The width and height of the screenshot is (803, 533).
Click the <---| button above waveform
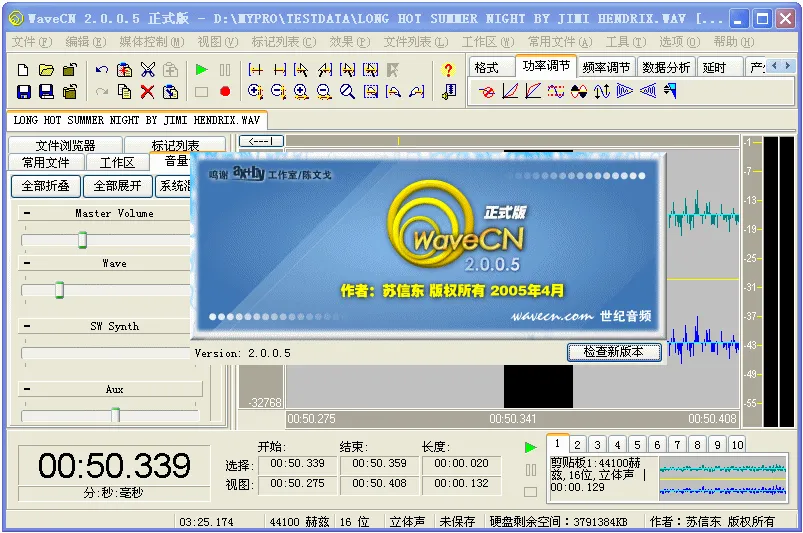click(261, 141)
